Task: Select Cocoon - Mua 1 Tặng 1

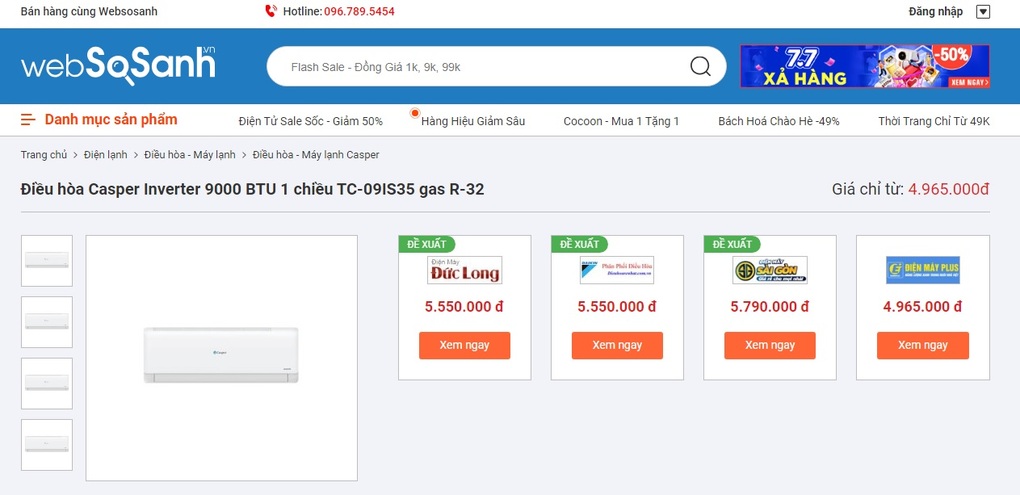Action: [621, 121]
